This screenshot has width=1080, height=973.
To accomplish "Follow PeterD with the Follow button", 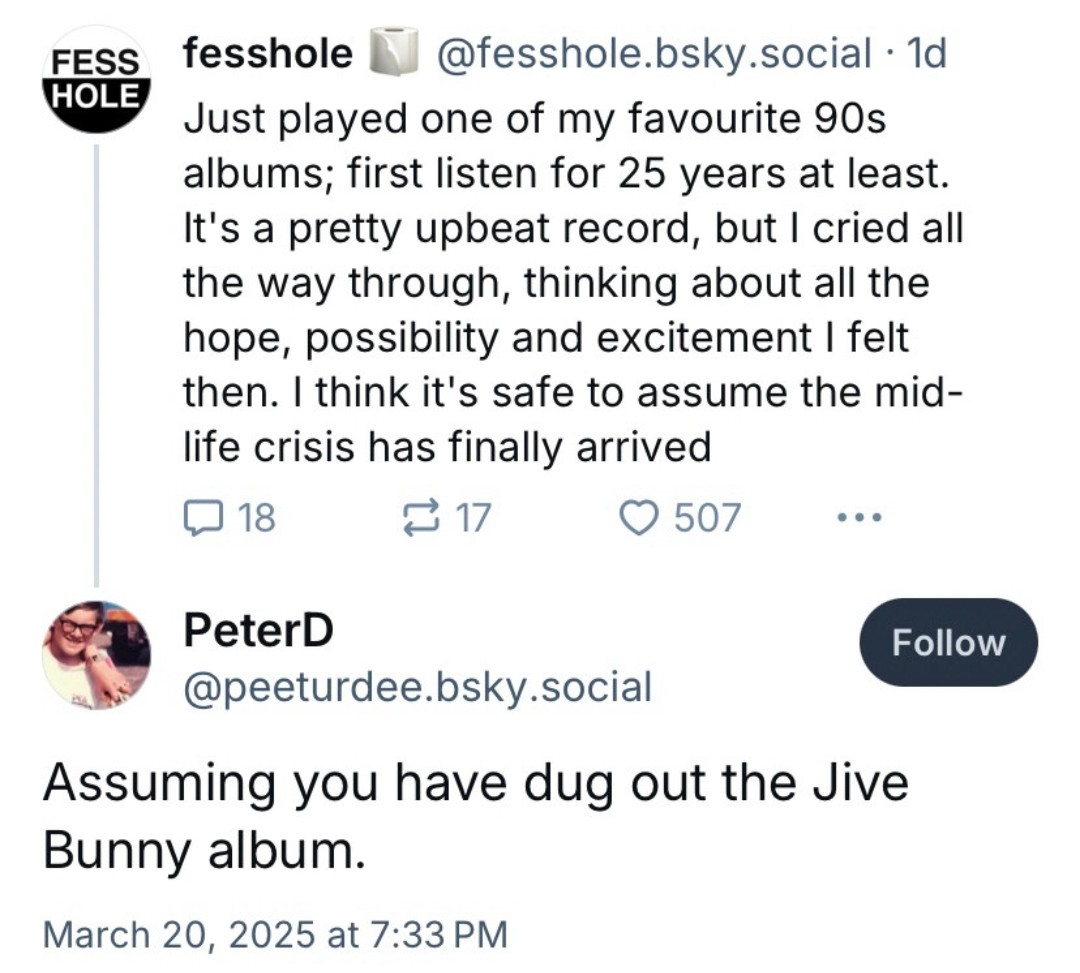I will (x=948, y=642).
